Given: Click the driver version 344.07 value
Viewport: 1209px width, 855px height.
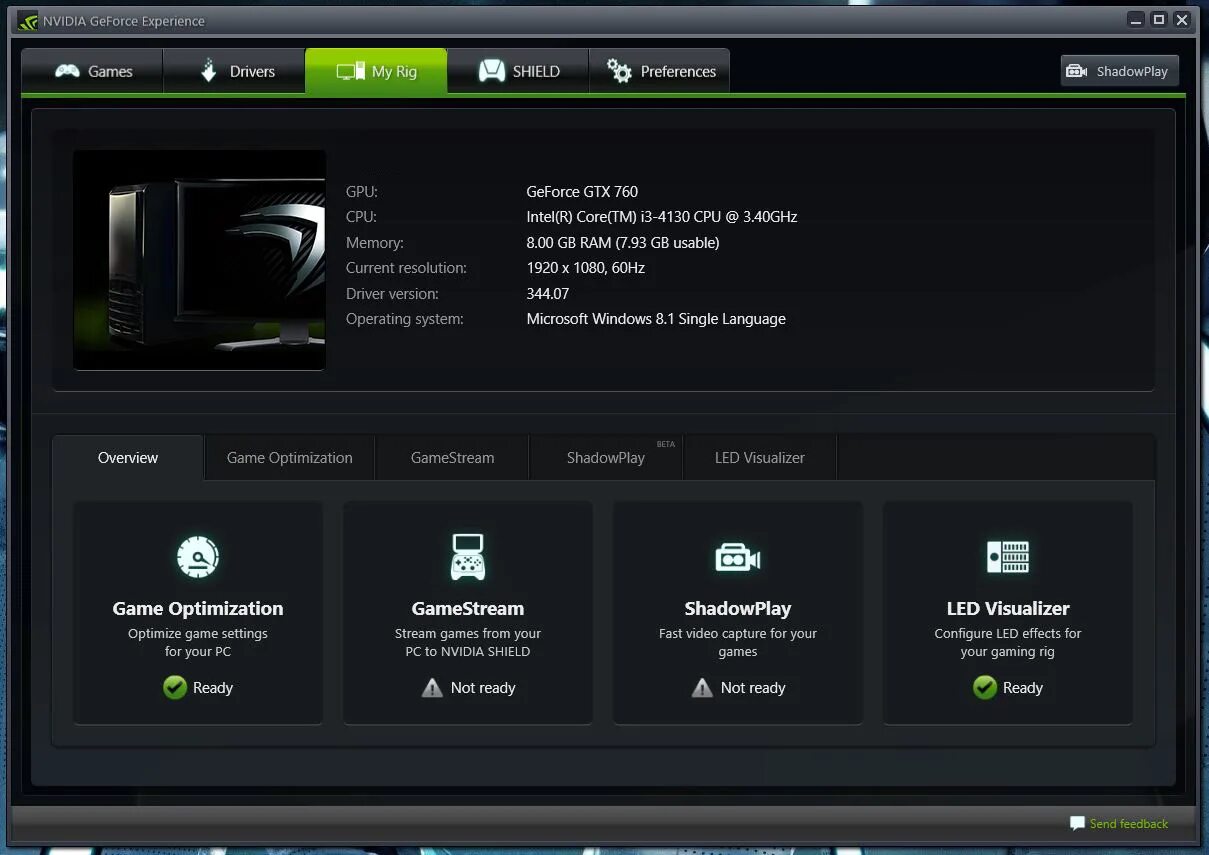Looking at the screenshot, I should pos(548,293).
